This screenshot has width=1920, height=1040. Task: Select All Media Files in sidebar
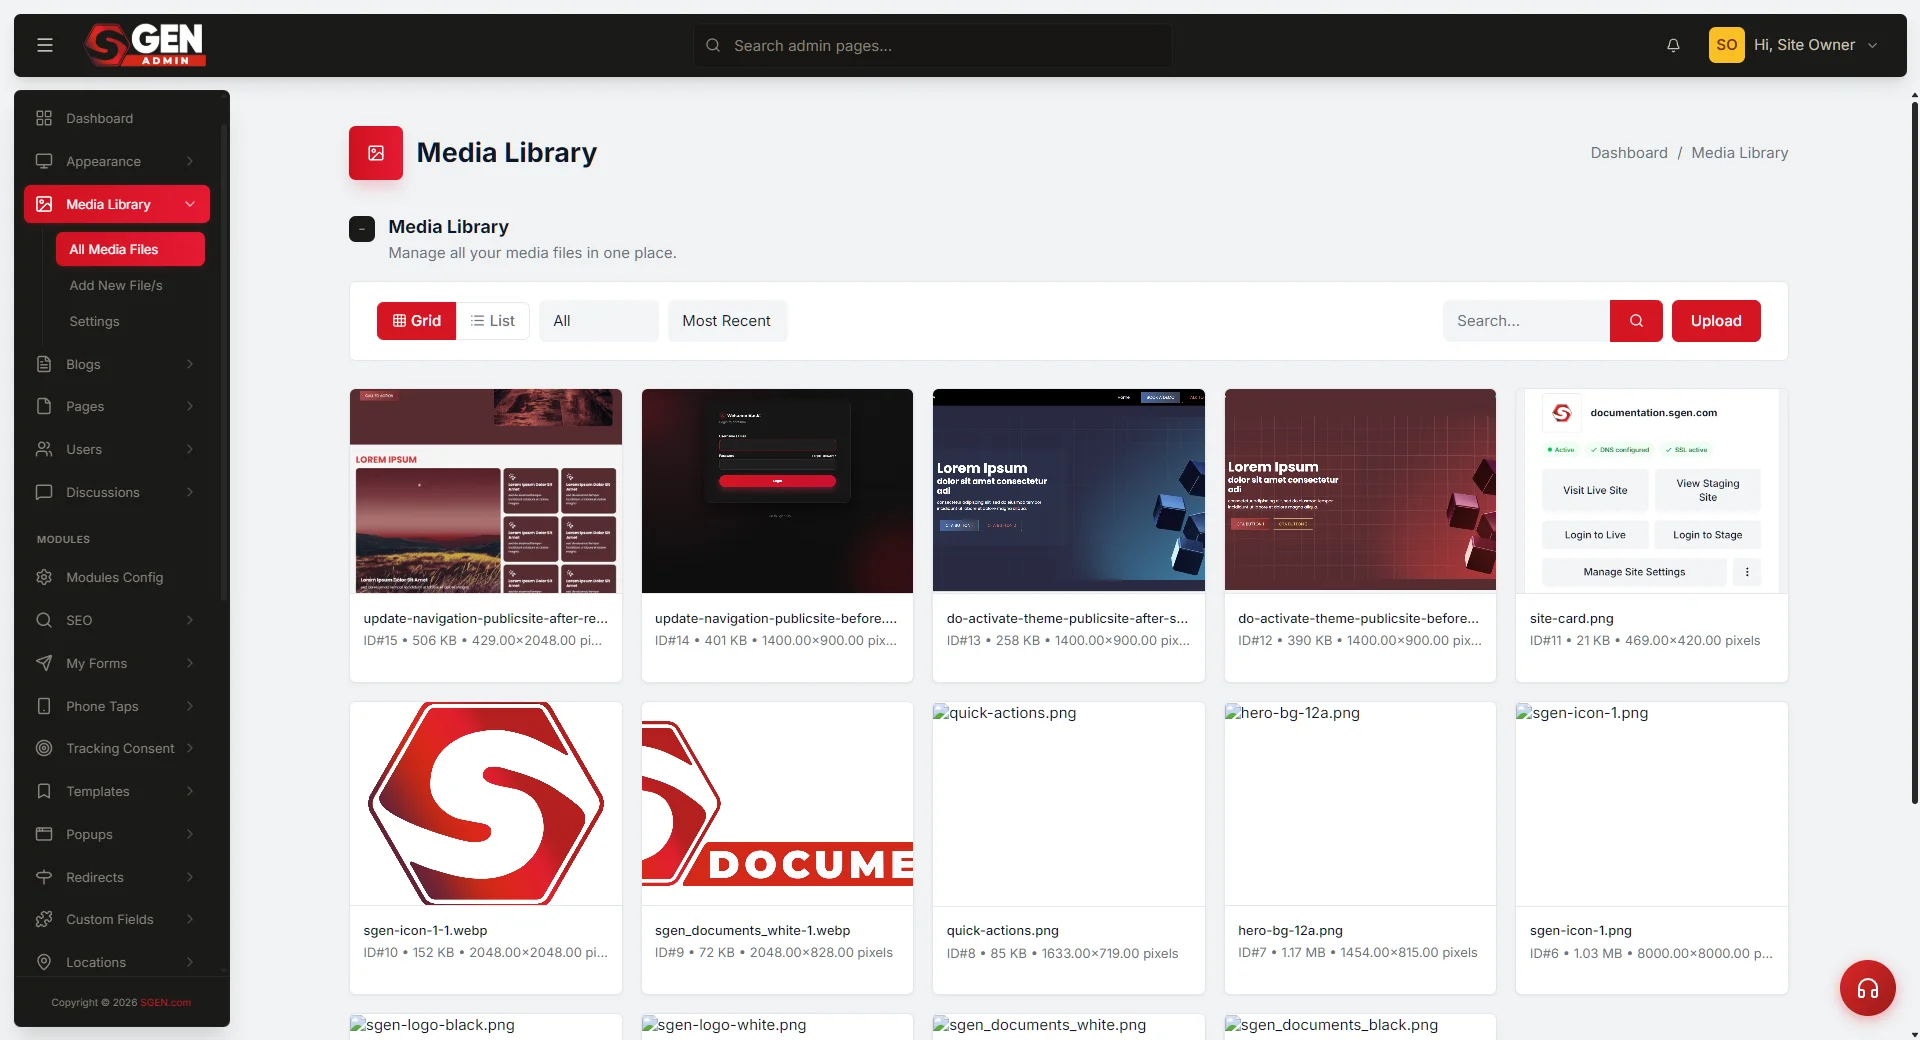point(130,249)
